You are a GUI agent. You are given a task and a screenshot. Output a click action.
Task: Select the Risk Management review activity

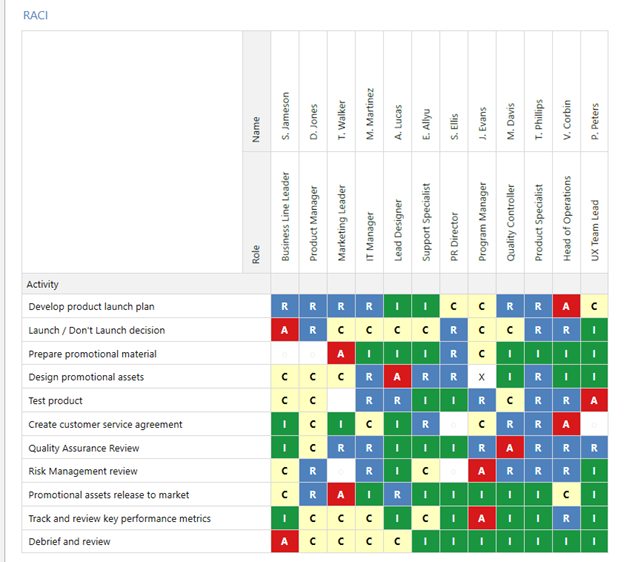83,471
